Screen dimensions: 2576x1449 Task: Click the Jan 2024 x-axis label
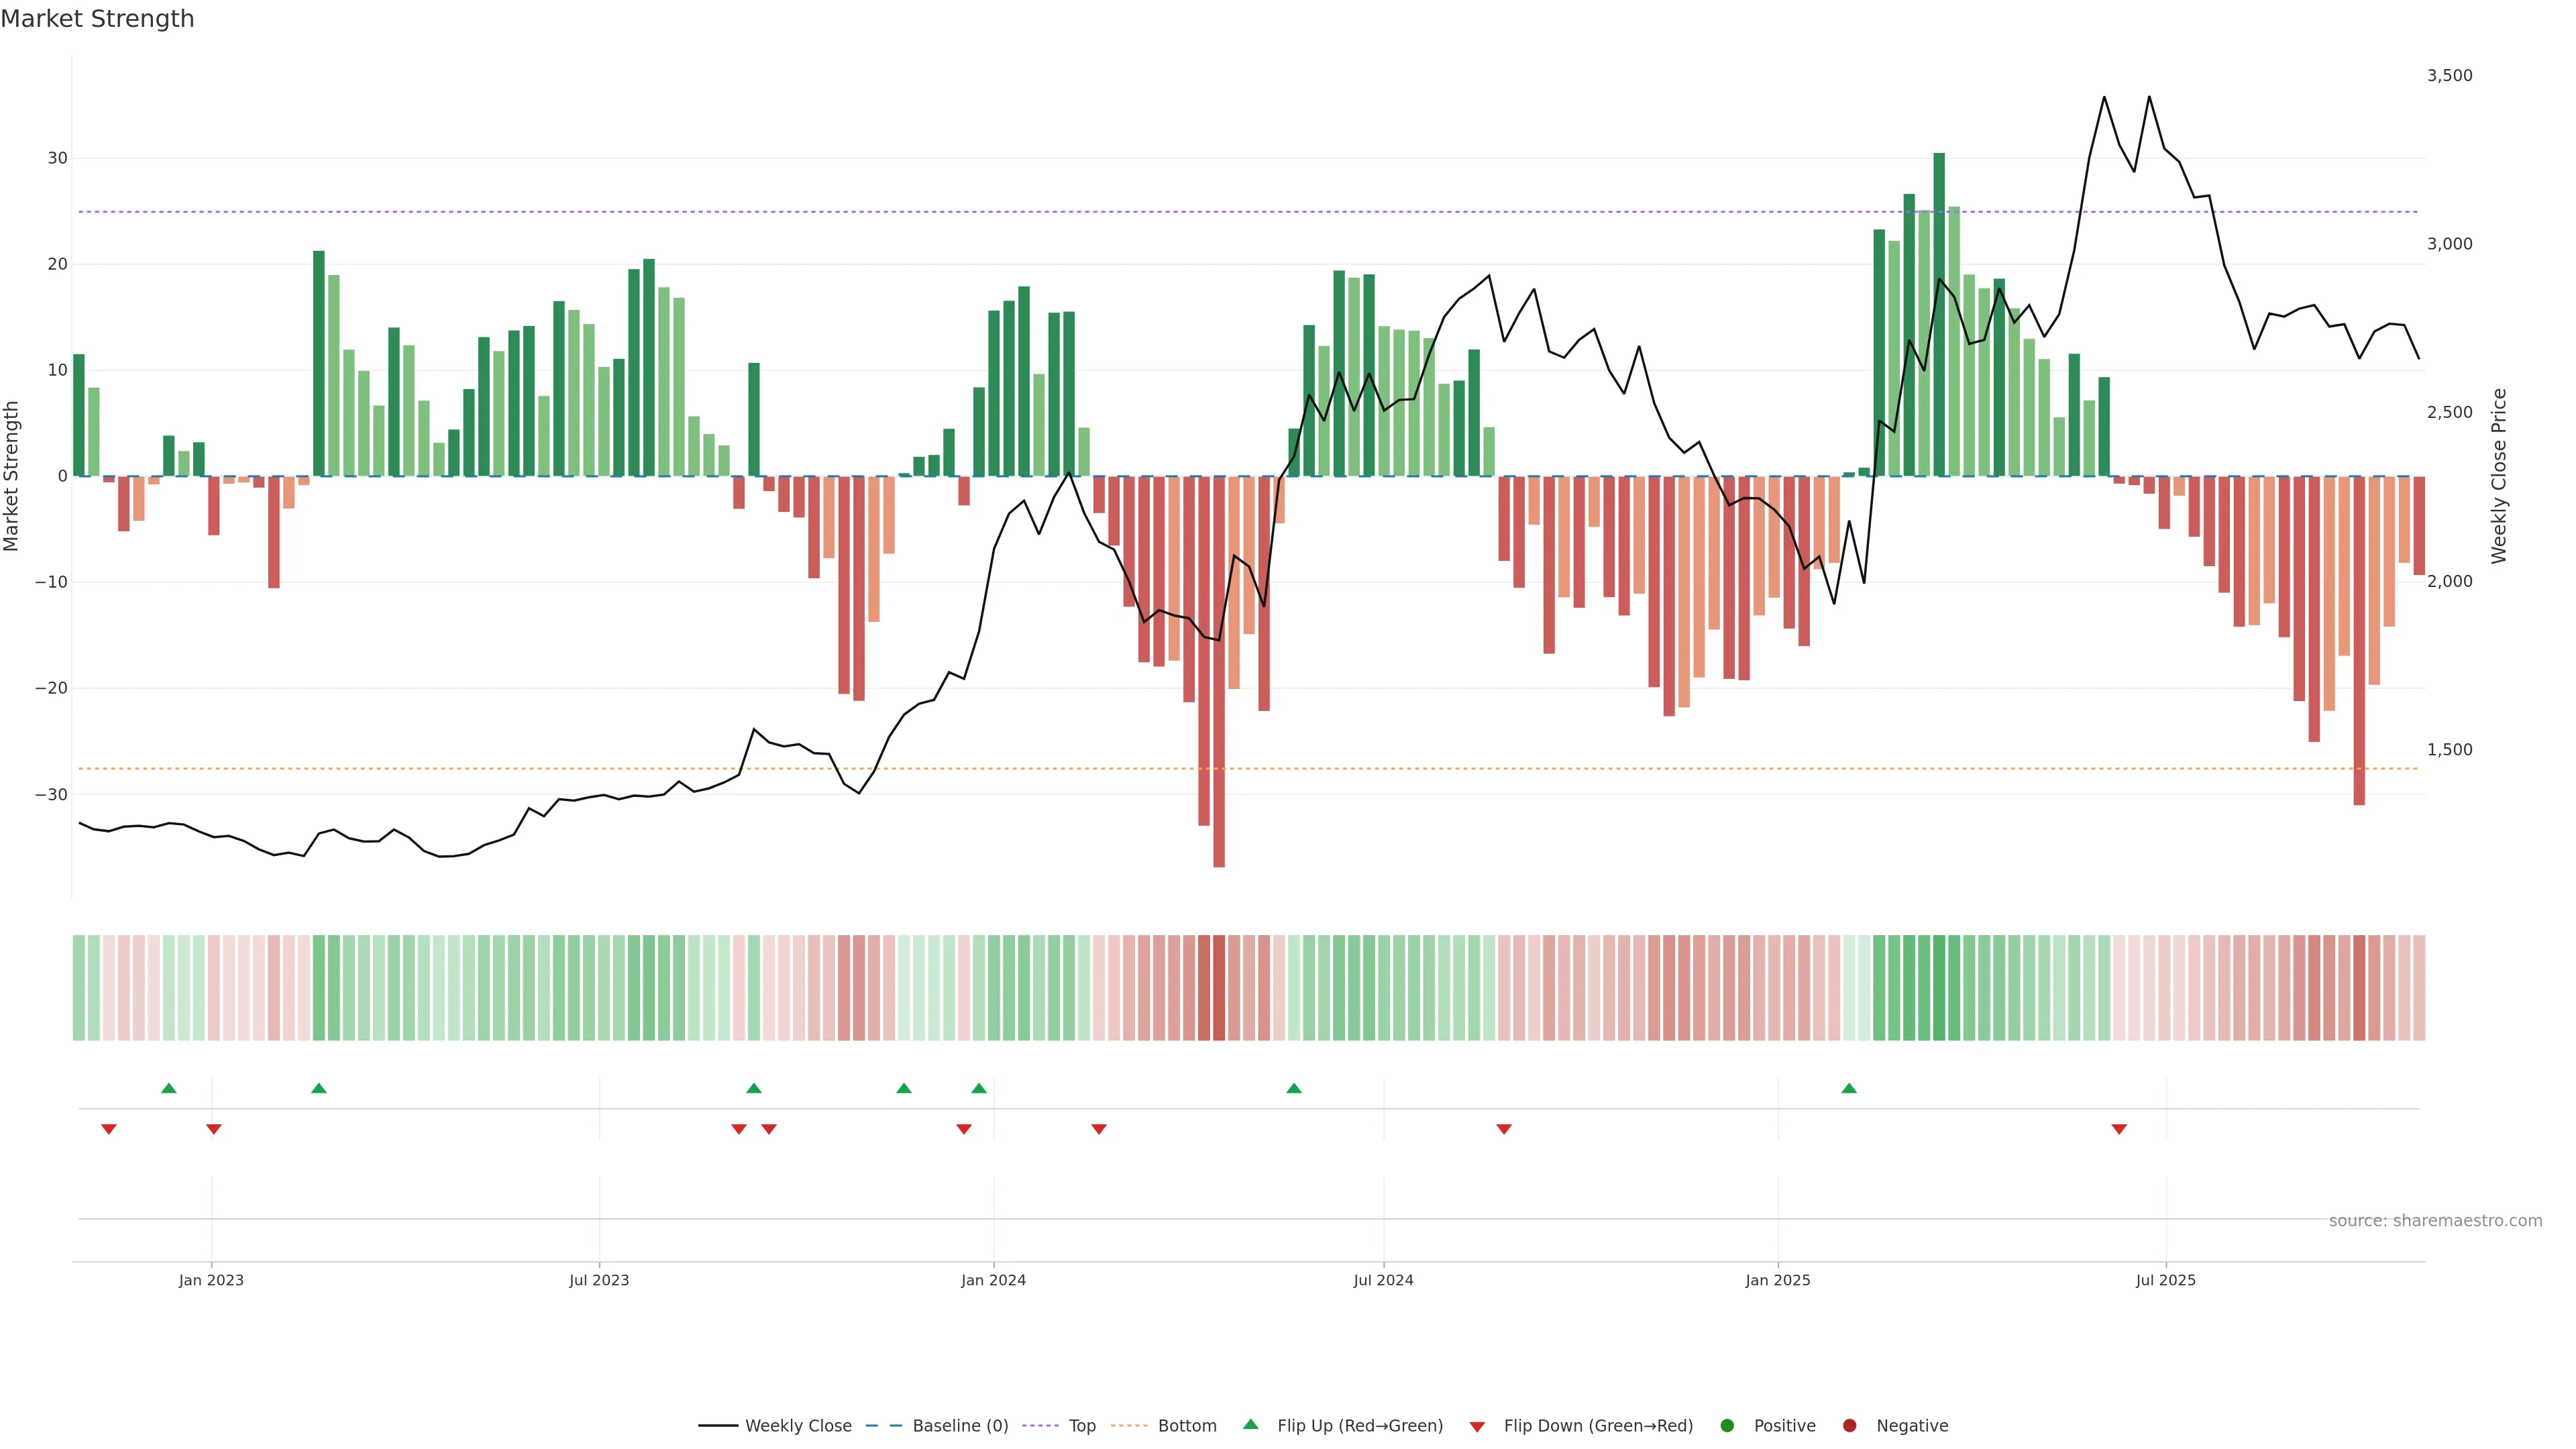point(993,1280)
